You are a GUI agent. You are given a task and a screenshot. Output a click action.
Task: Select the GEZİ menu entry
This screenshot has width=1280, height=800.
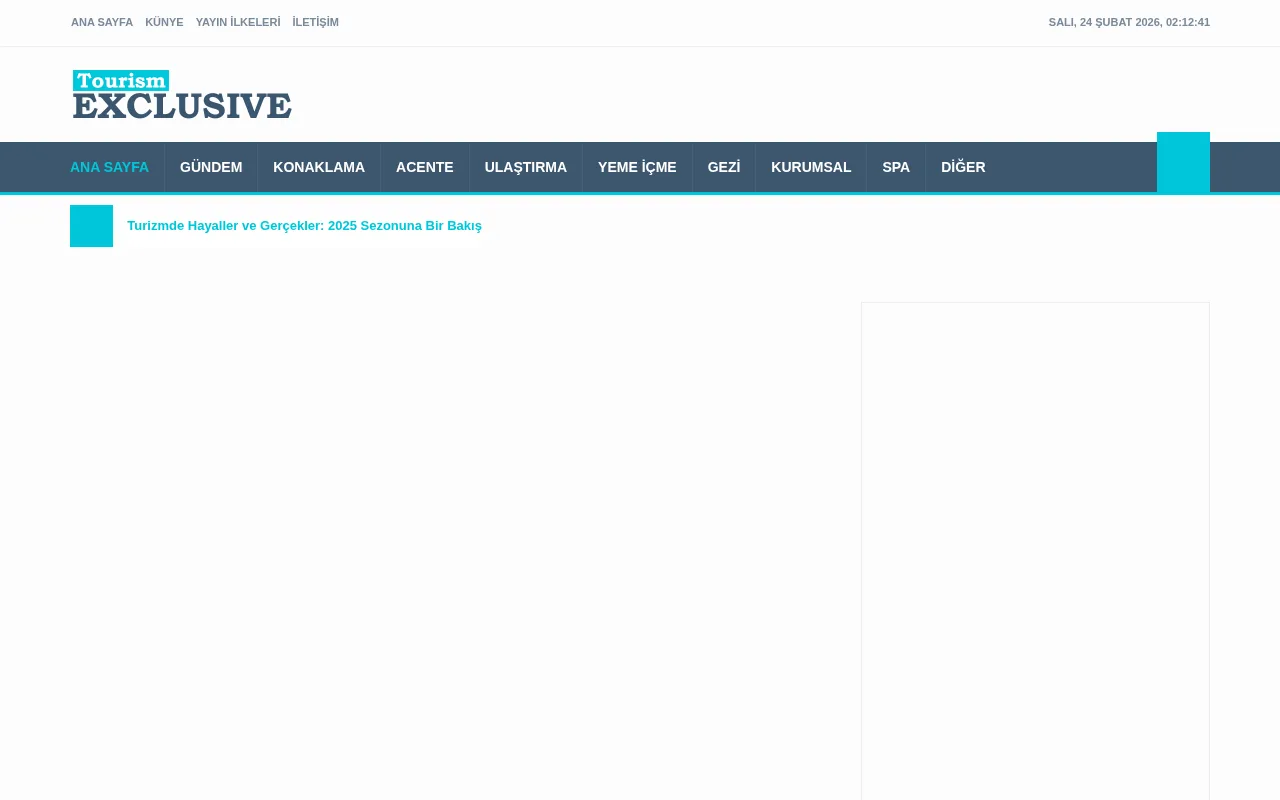point(723,167)
